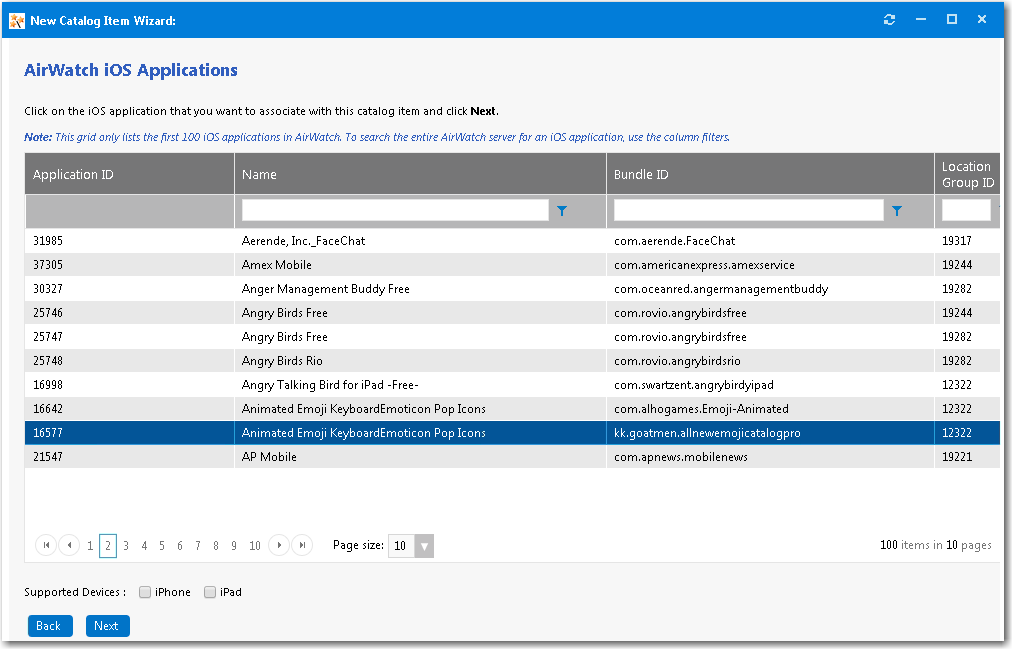The width and height of the screenshot is (1012, 649).
Task: Maximize the New Catalog Item Wizard window
Action: [x=952, y=19]
